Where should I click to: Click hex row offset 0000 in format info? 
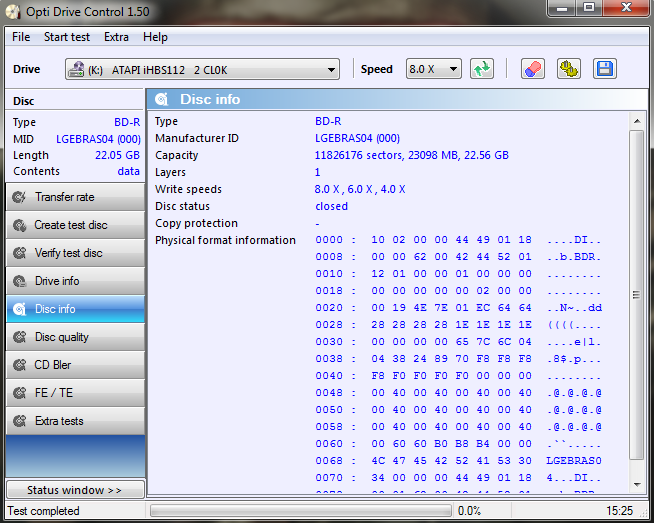point(458,240)
